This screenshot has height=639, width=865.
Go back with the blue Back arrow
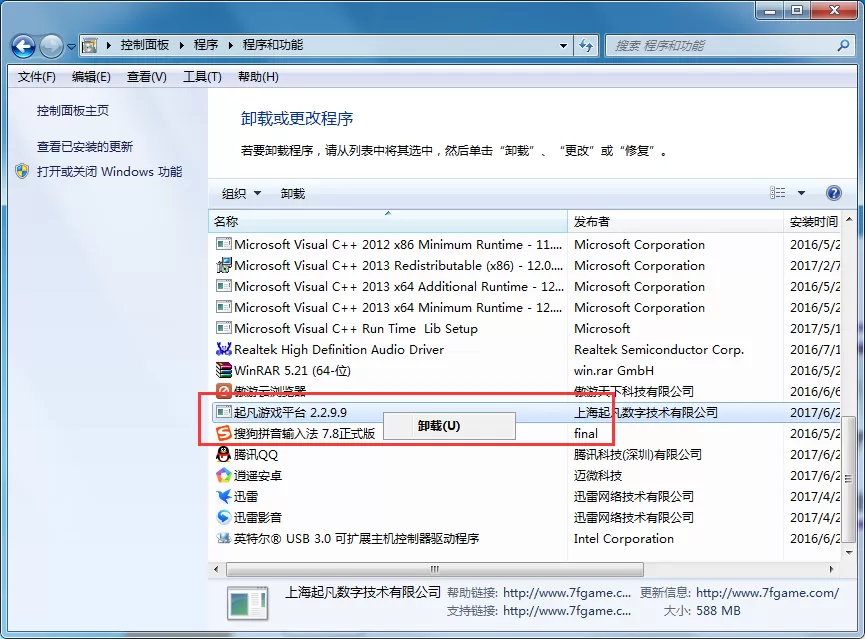23,46
